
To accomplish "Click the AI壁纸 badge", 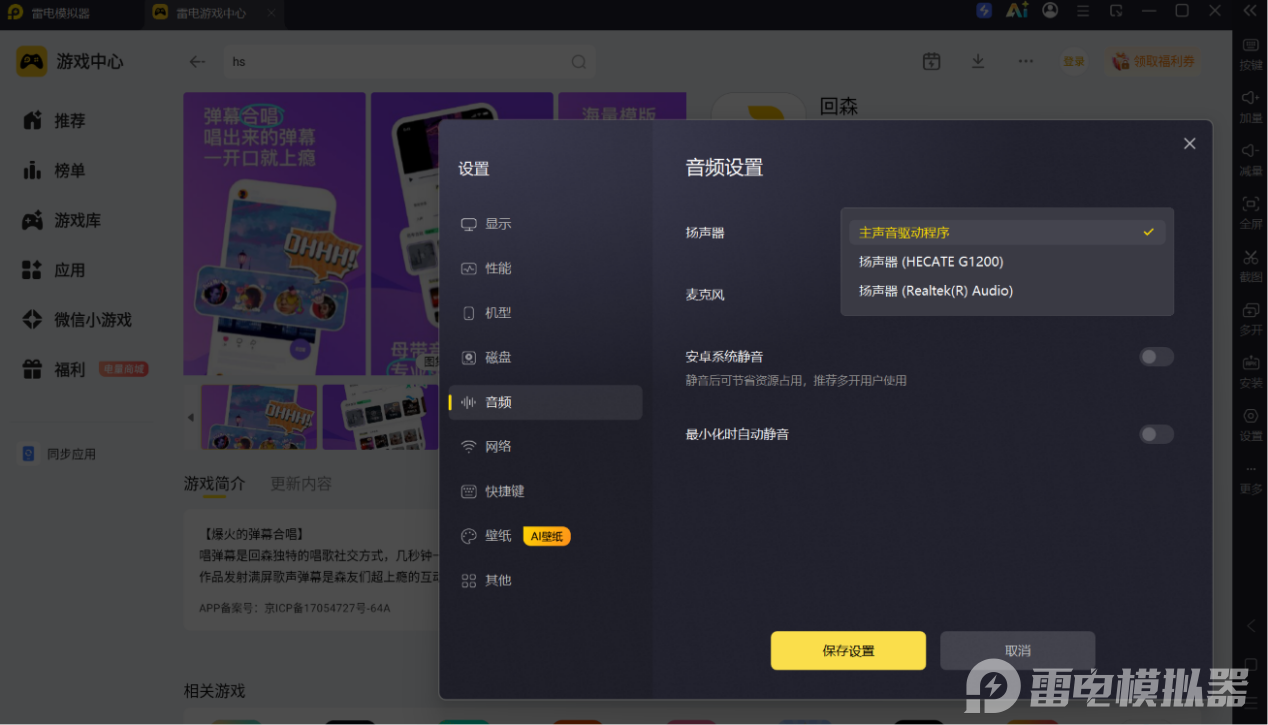I will pyautogui.click(x=547, y=536).
